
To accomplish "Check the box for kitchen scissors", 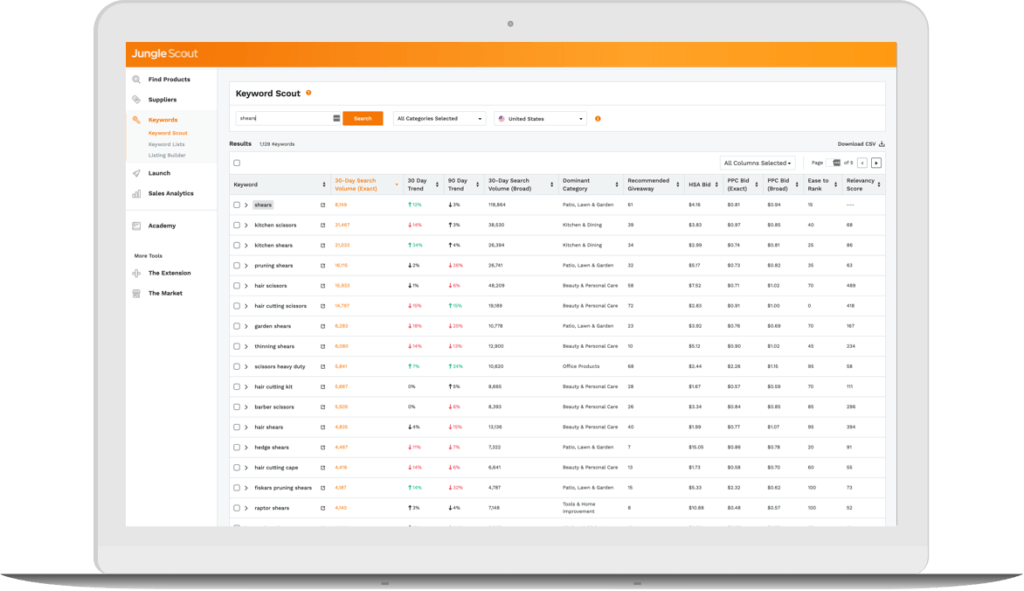I will [237, 225].
